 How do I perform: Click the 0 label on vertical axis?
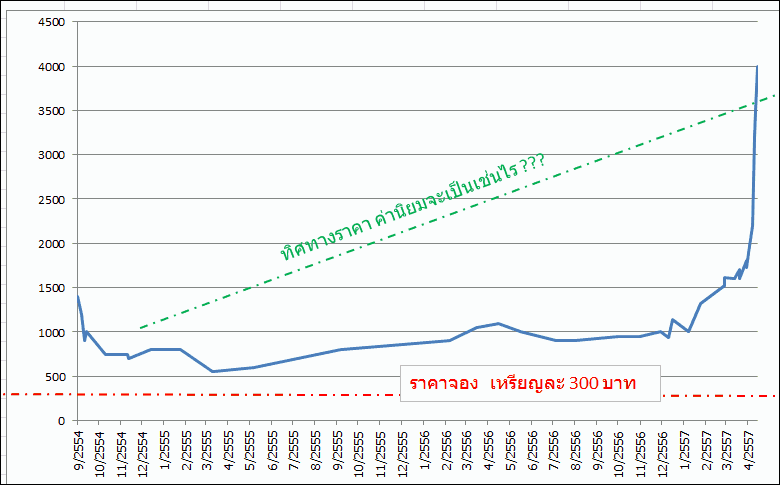61,421
